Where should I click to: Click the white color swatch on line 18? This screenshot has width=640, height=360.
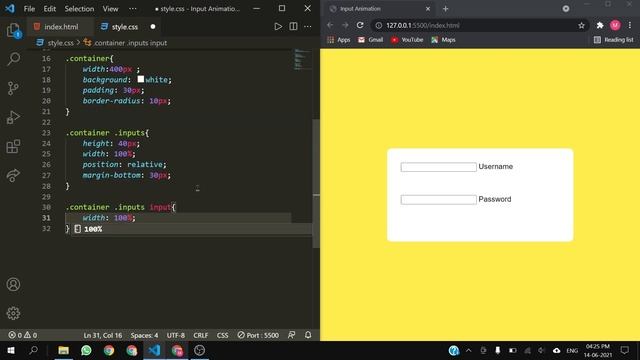click(x=141, y=79)
